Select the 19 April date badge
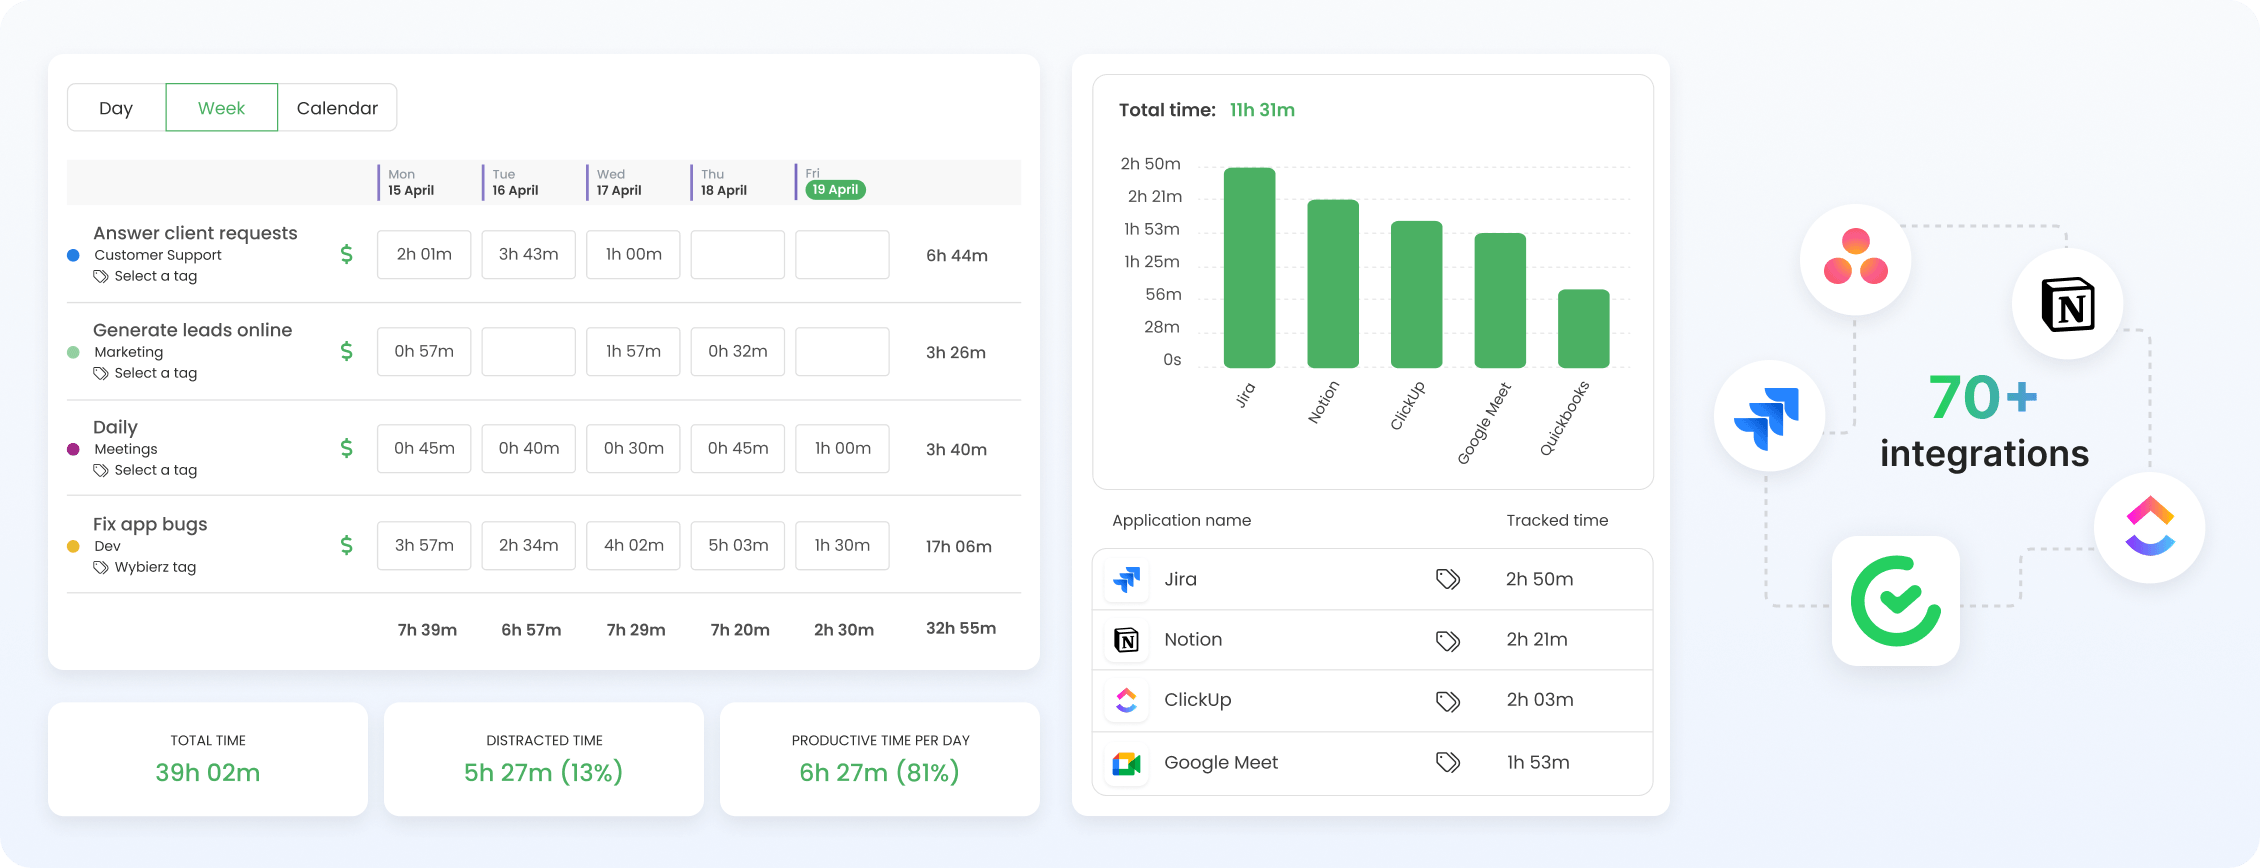The height and width of the screenshot is (868, 2260). (x=835, y=190)
